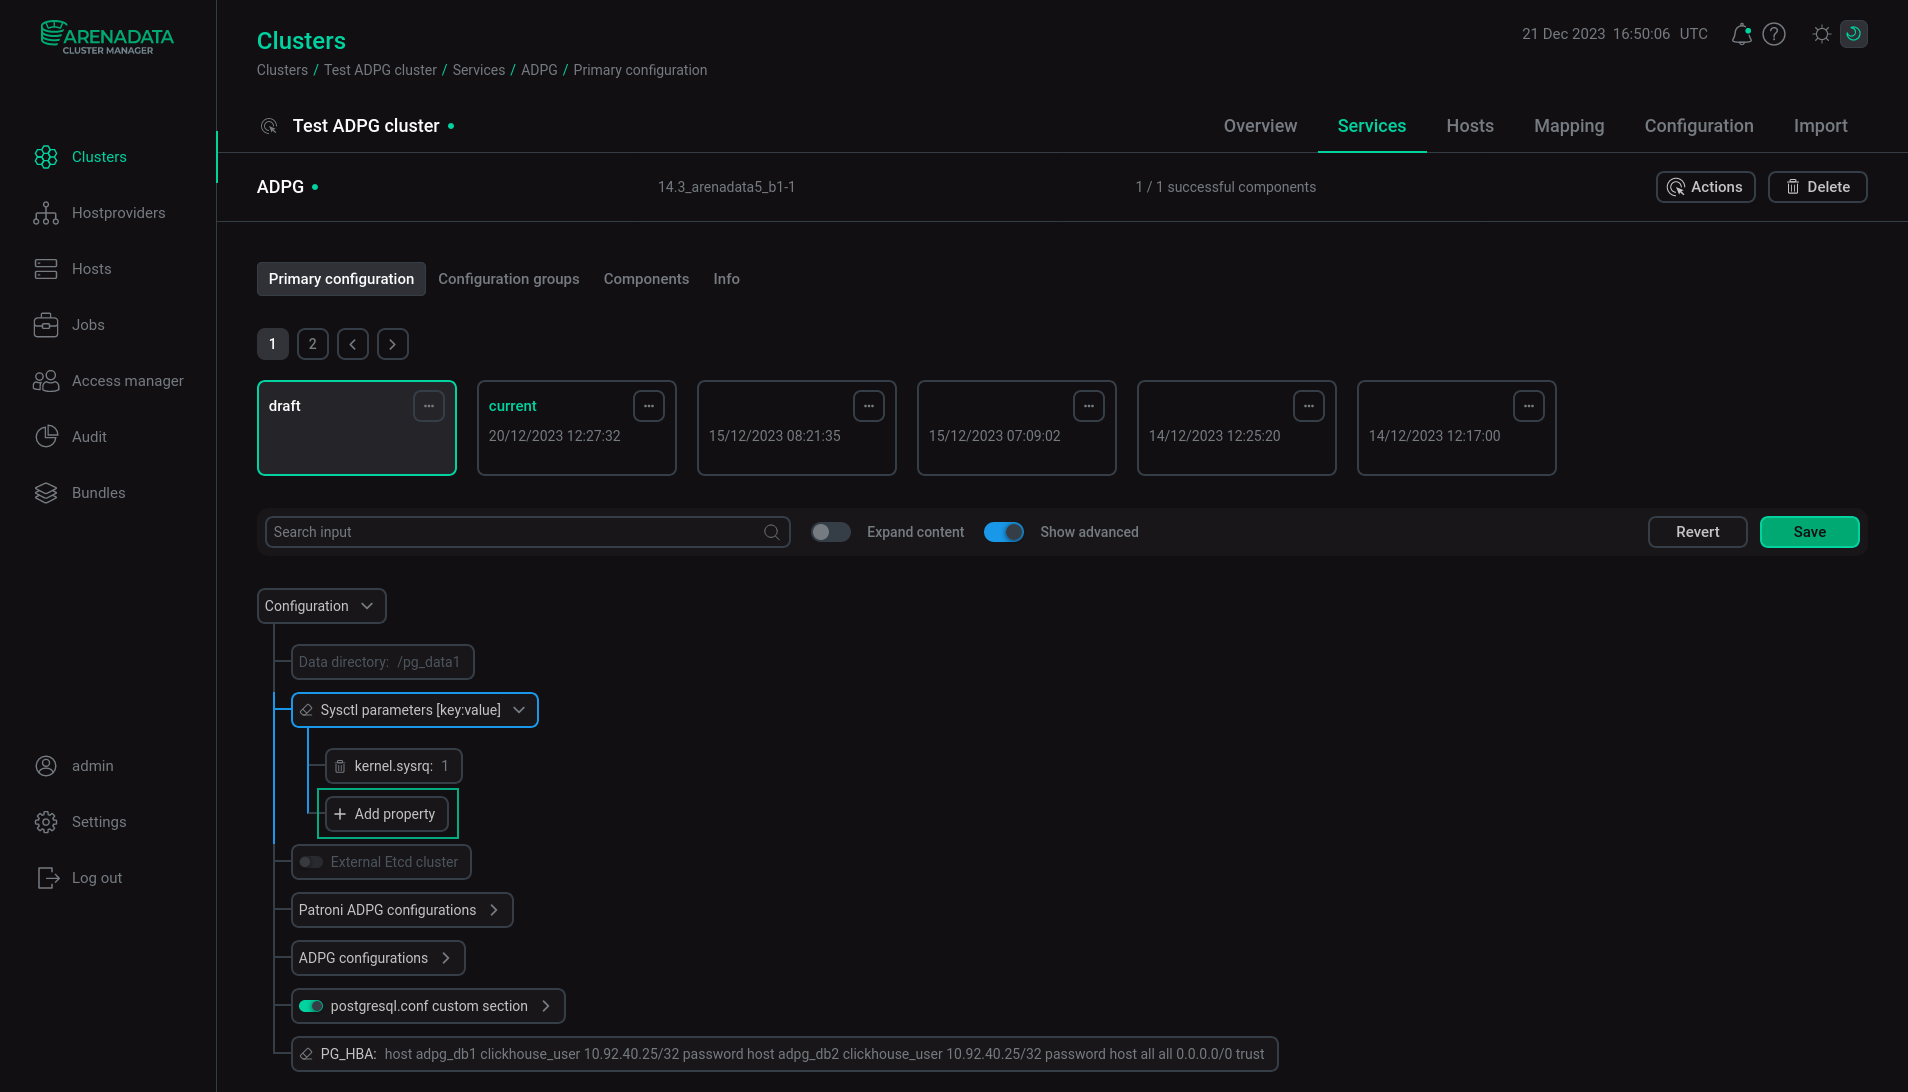Select the Services tab
Viewport: 1908px width, 1092px height.
[1372, 126]
